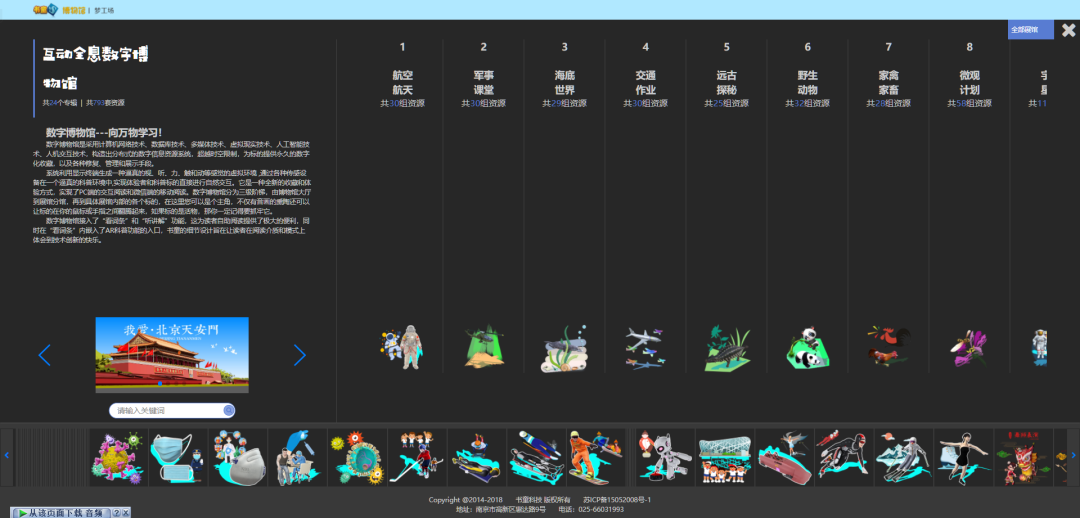Click the 数字博物馆---向万物学习! heading
Image resolution: width=1080 pixels, height=518 pixels.
[104, 132]
